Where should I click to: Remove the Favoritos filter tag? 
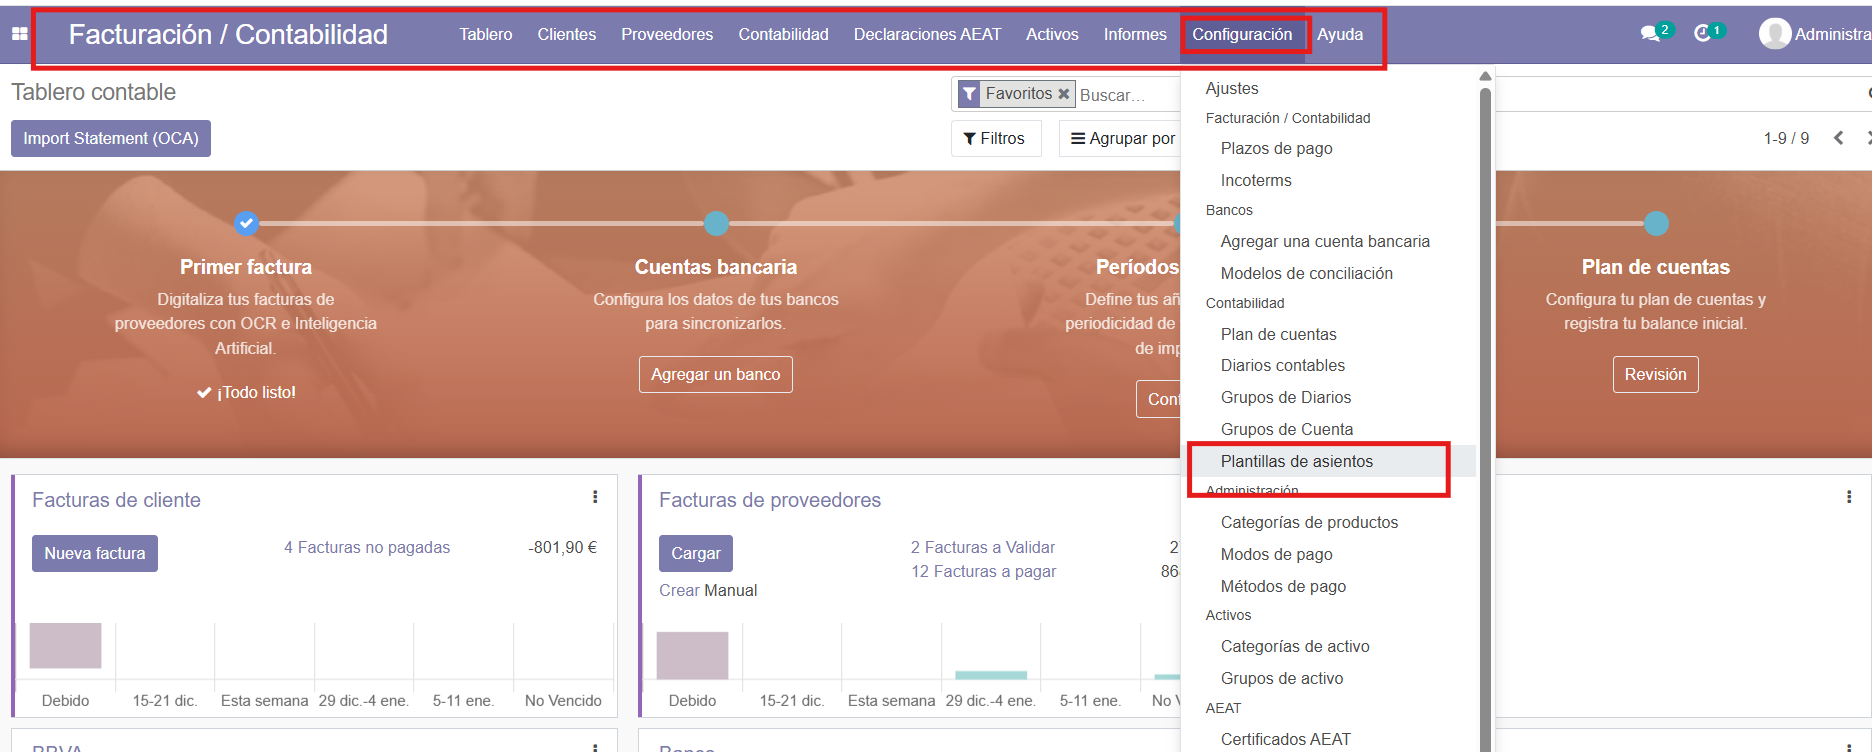[1064, 94]
